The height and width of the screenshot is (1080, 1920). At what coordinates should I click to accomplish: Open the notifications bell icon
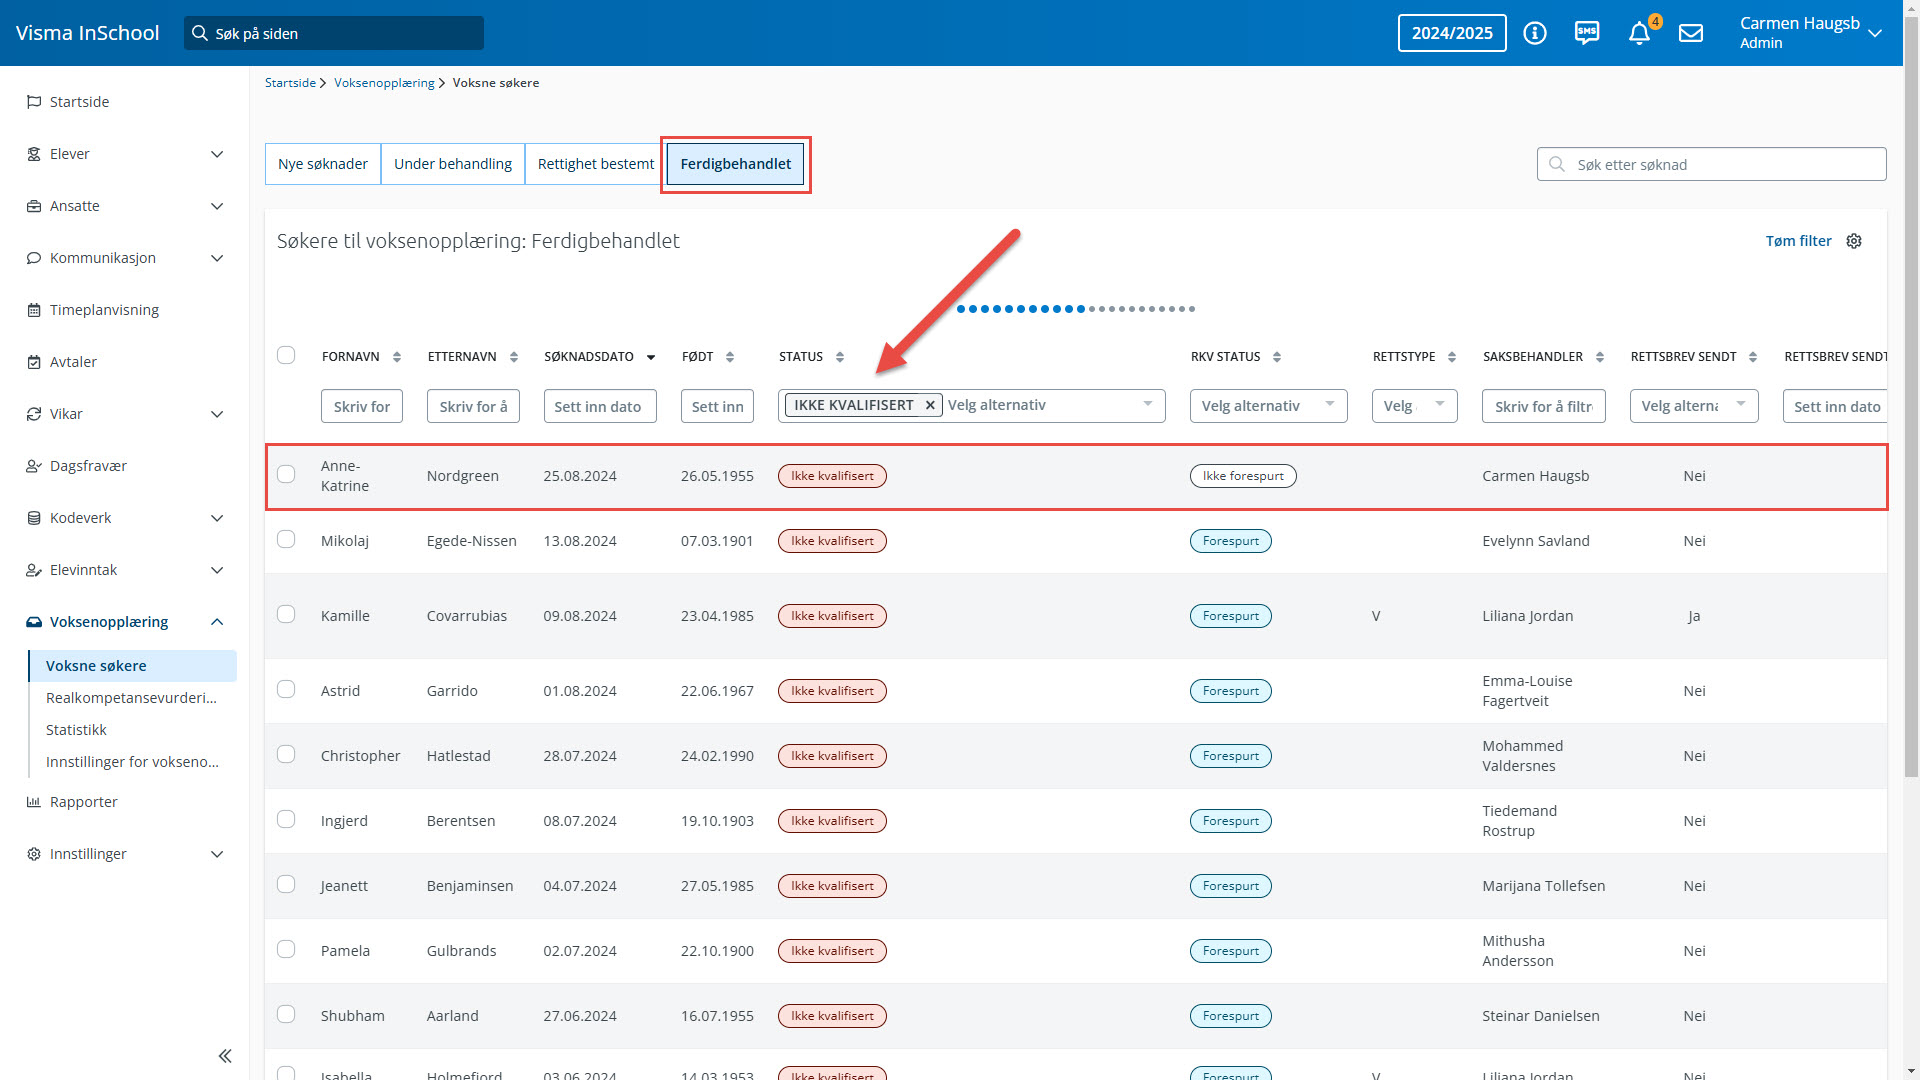point(1638,33)
